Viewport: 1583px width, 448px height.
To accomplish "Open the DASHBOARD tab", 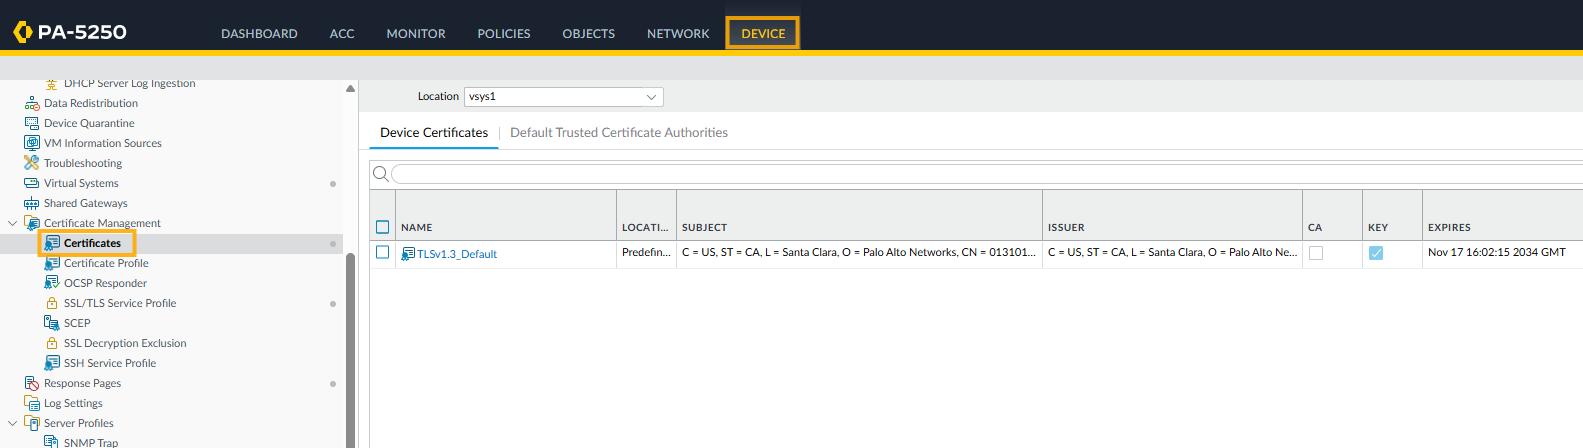I will coord(259,33).
